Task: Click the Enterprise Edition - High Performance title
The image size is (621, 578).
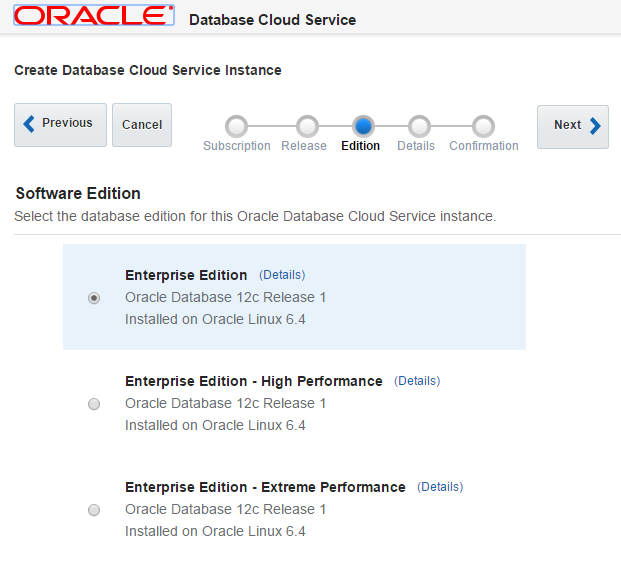Action: point(254,381)
